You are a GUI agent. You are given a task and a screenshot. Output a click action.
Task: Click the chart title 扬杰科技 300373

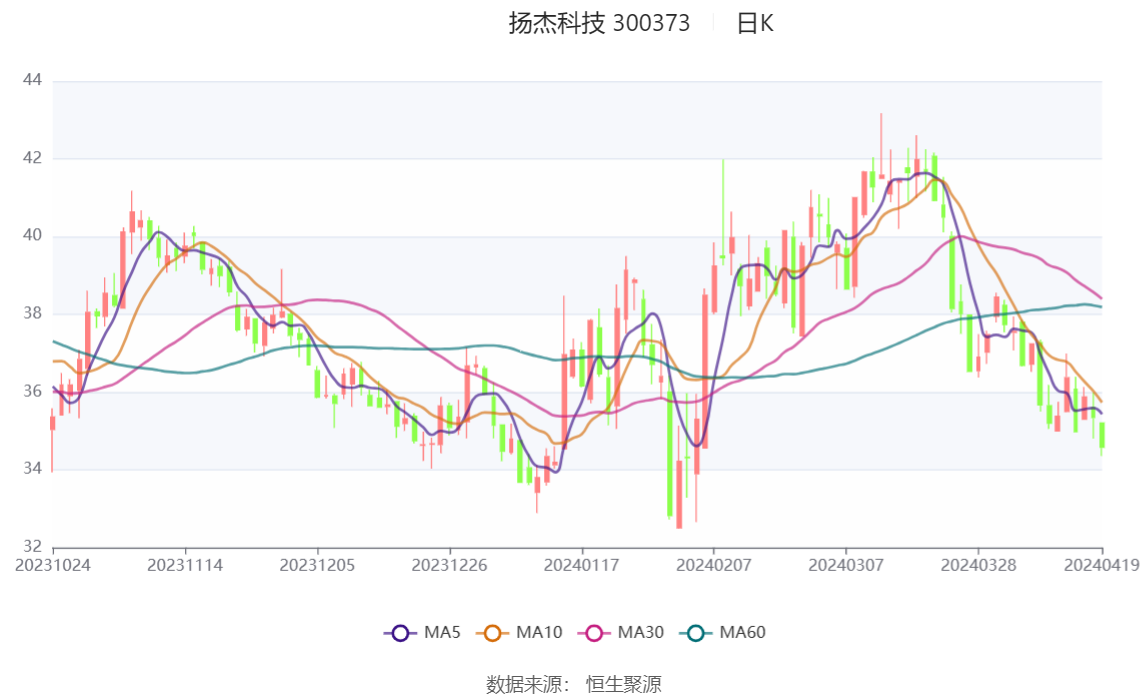coord(599,23)
